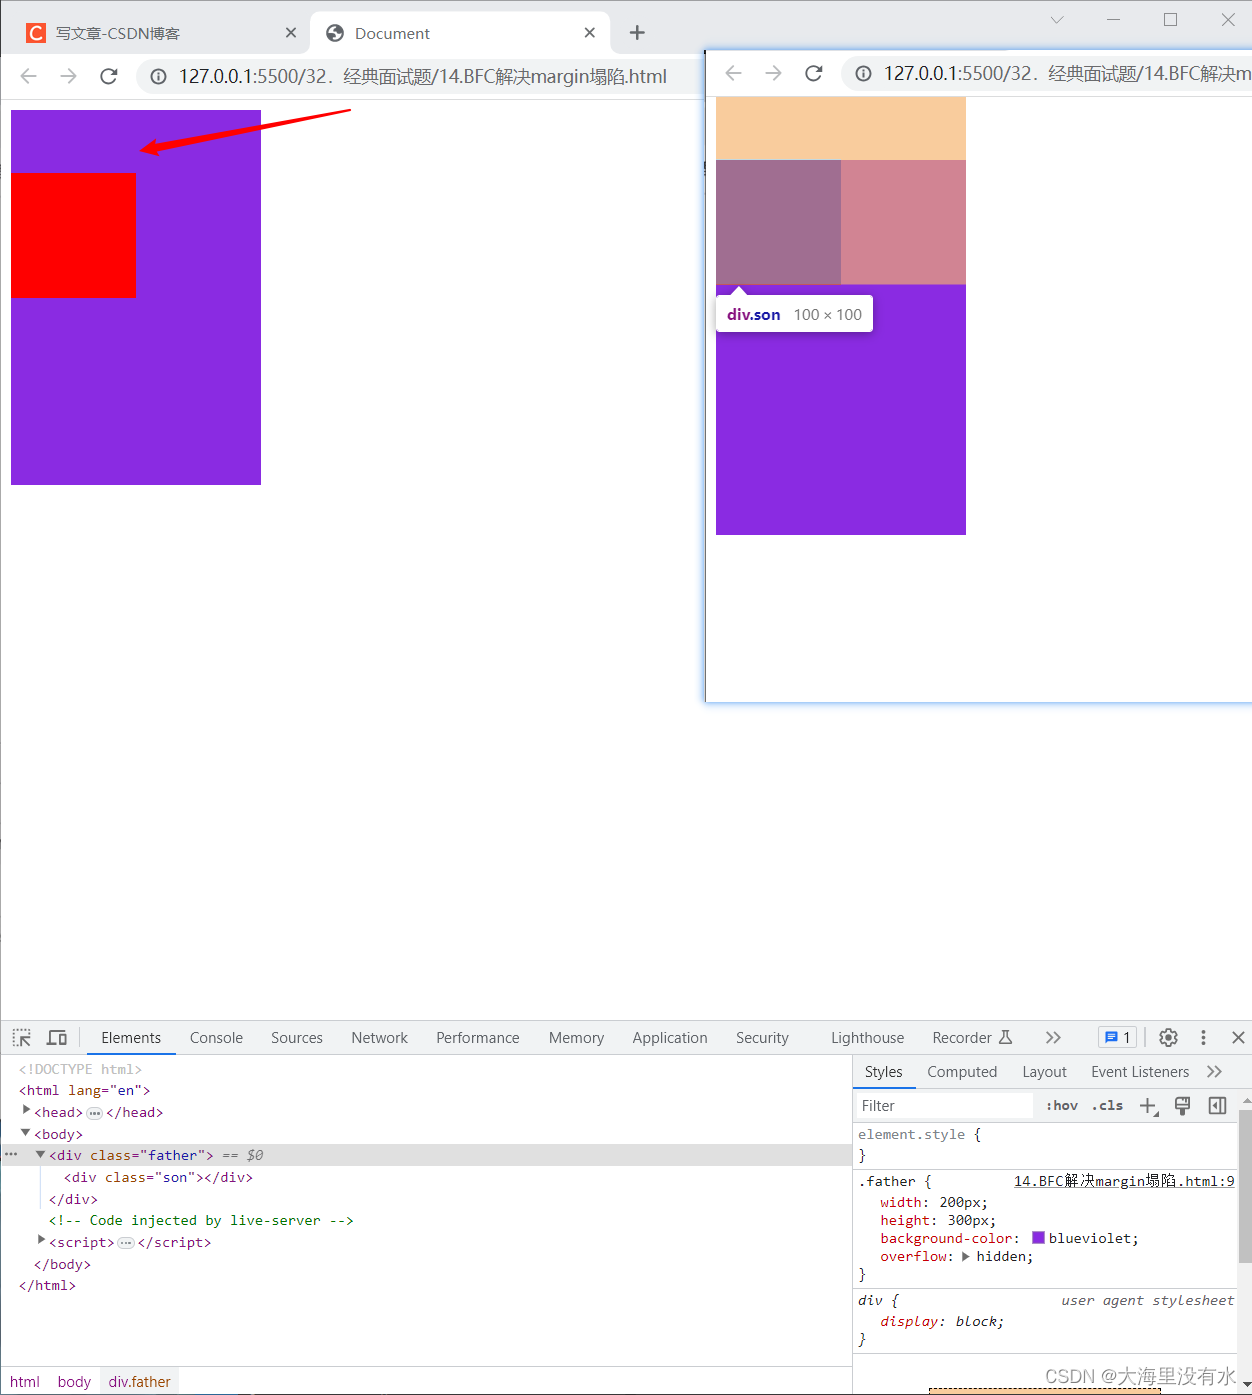Go back in the right browser window

733,73
